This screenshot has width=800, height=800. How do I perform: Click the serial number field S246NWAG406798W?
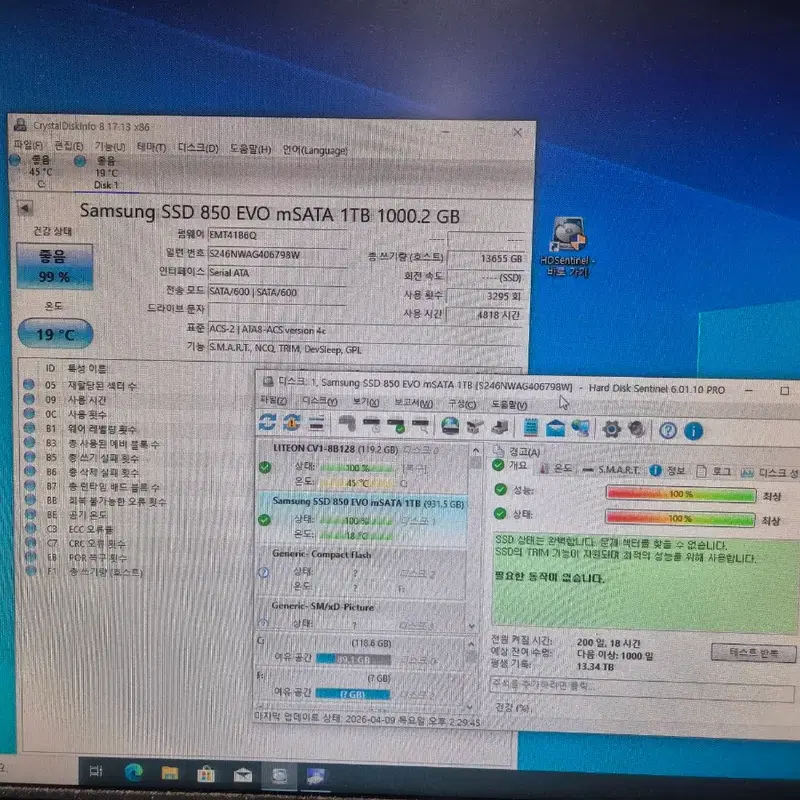277,254
